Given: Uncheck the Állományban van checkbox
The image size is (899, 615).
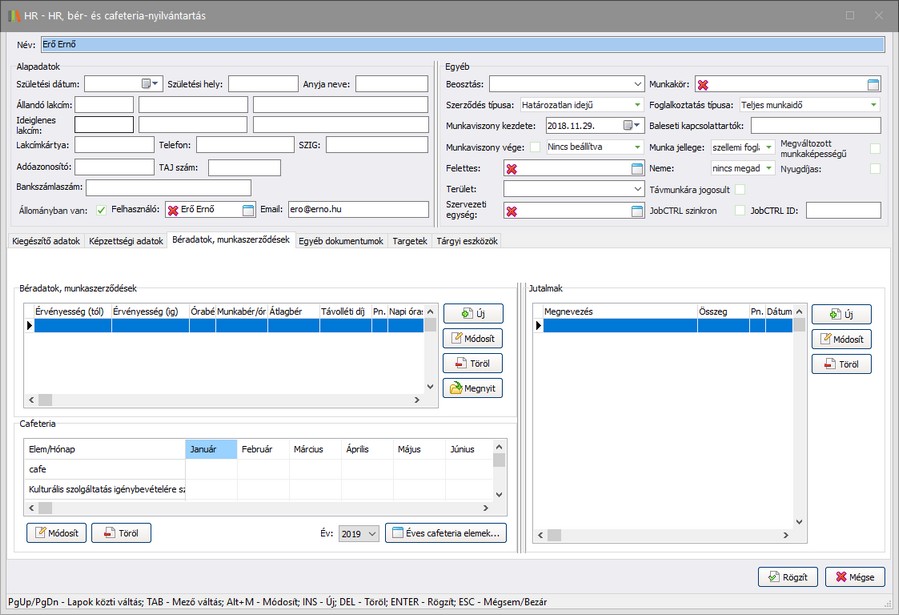Looking at the screenshot, I should pos(101,210).
